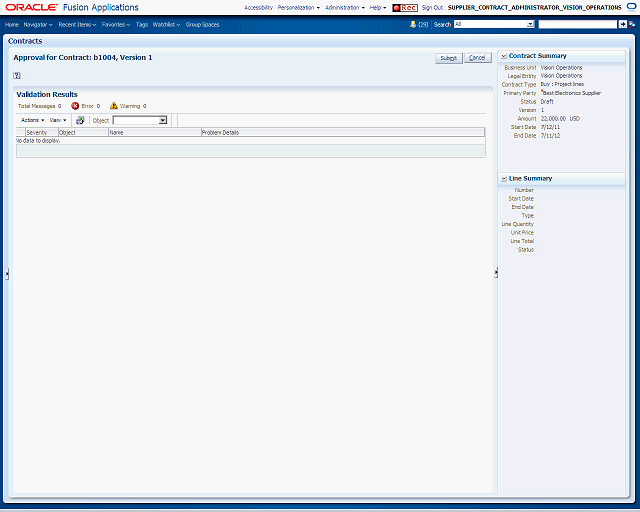Click the Best Electronics Supplier primary party
The image size is (640, 512).
pos(571,93)
